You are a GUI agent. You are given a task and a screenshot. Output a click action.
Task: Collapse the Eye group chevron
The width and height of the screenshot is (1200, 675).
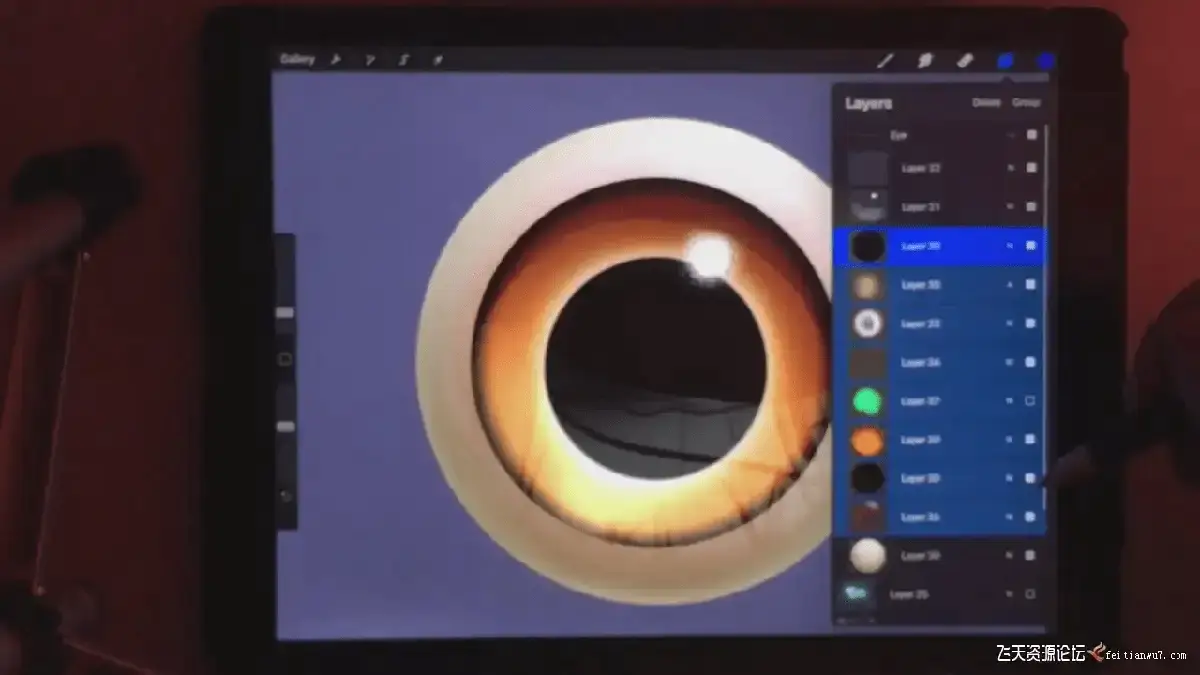click(x=1011, y=135)
